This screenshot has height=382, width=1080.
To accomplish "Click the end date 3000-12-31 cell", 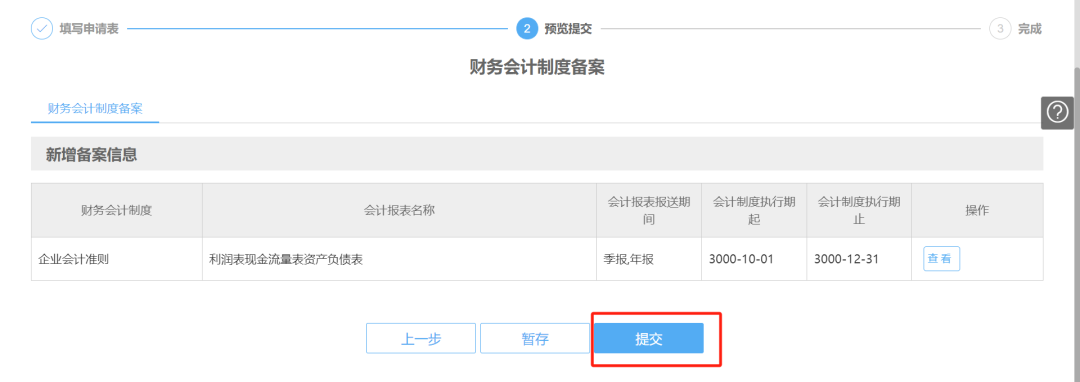I will (x=859, y=259).
